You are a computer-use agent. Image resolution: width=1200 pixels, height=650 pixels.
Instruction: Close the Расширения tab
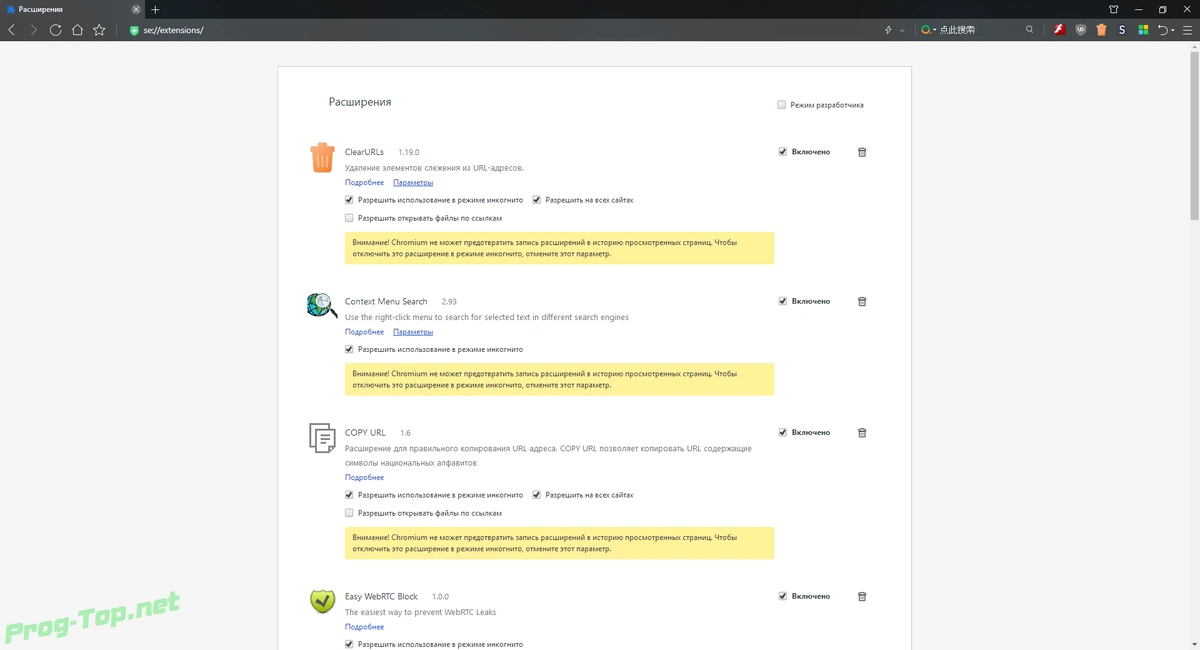(x=136, y=9)
